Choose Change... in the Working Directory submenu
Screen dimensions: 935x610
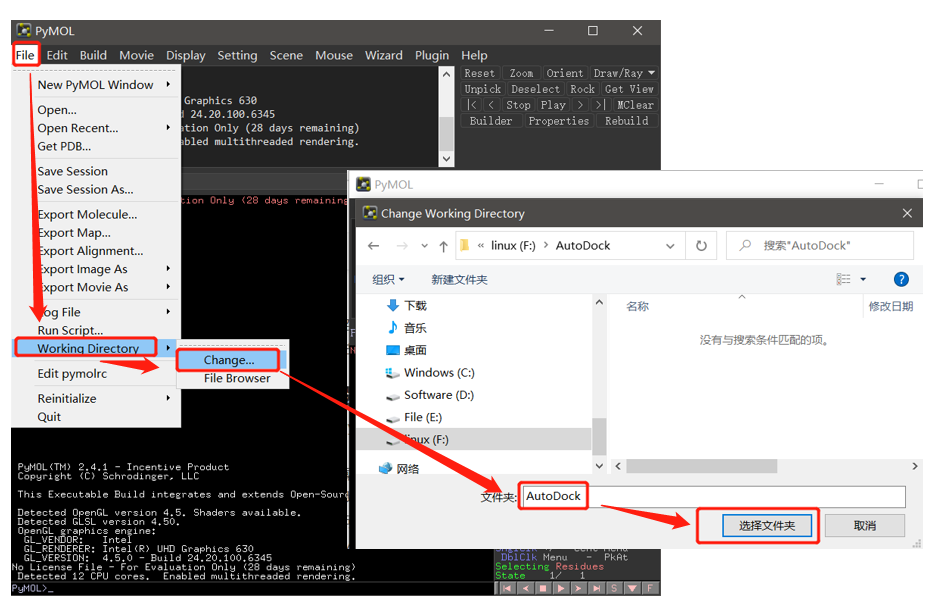click(x=229, y=360)
